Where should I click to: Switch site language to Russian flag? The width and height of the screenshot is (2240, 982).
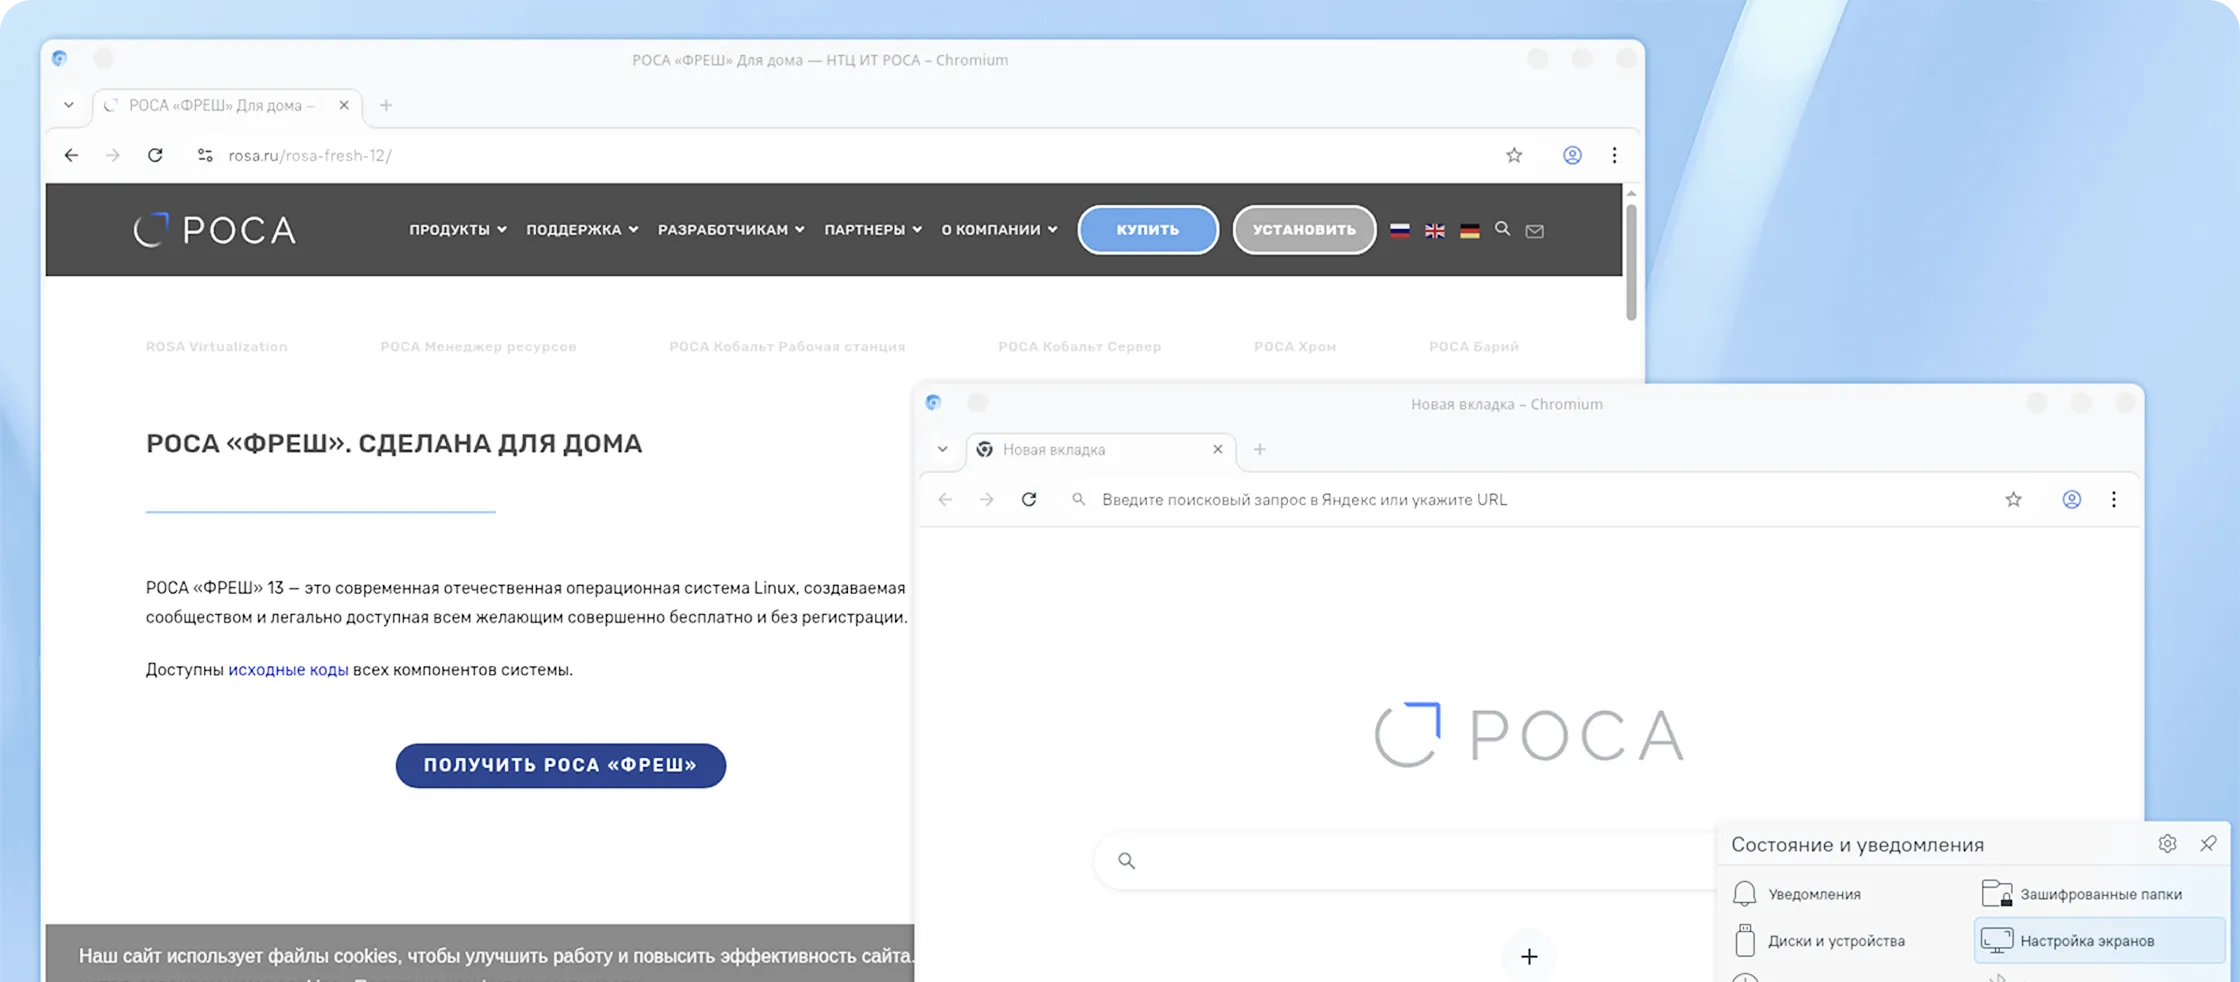(1400, 230)
